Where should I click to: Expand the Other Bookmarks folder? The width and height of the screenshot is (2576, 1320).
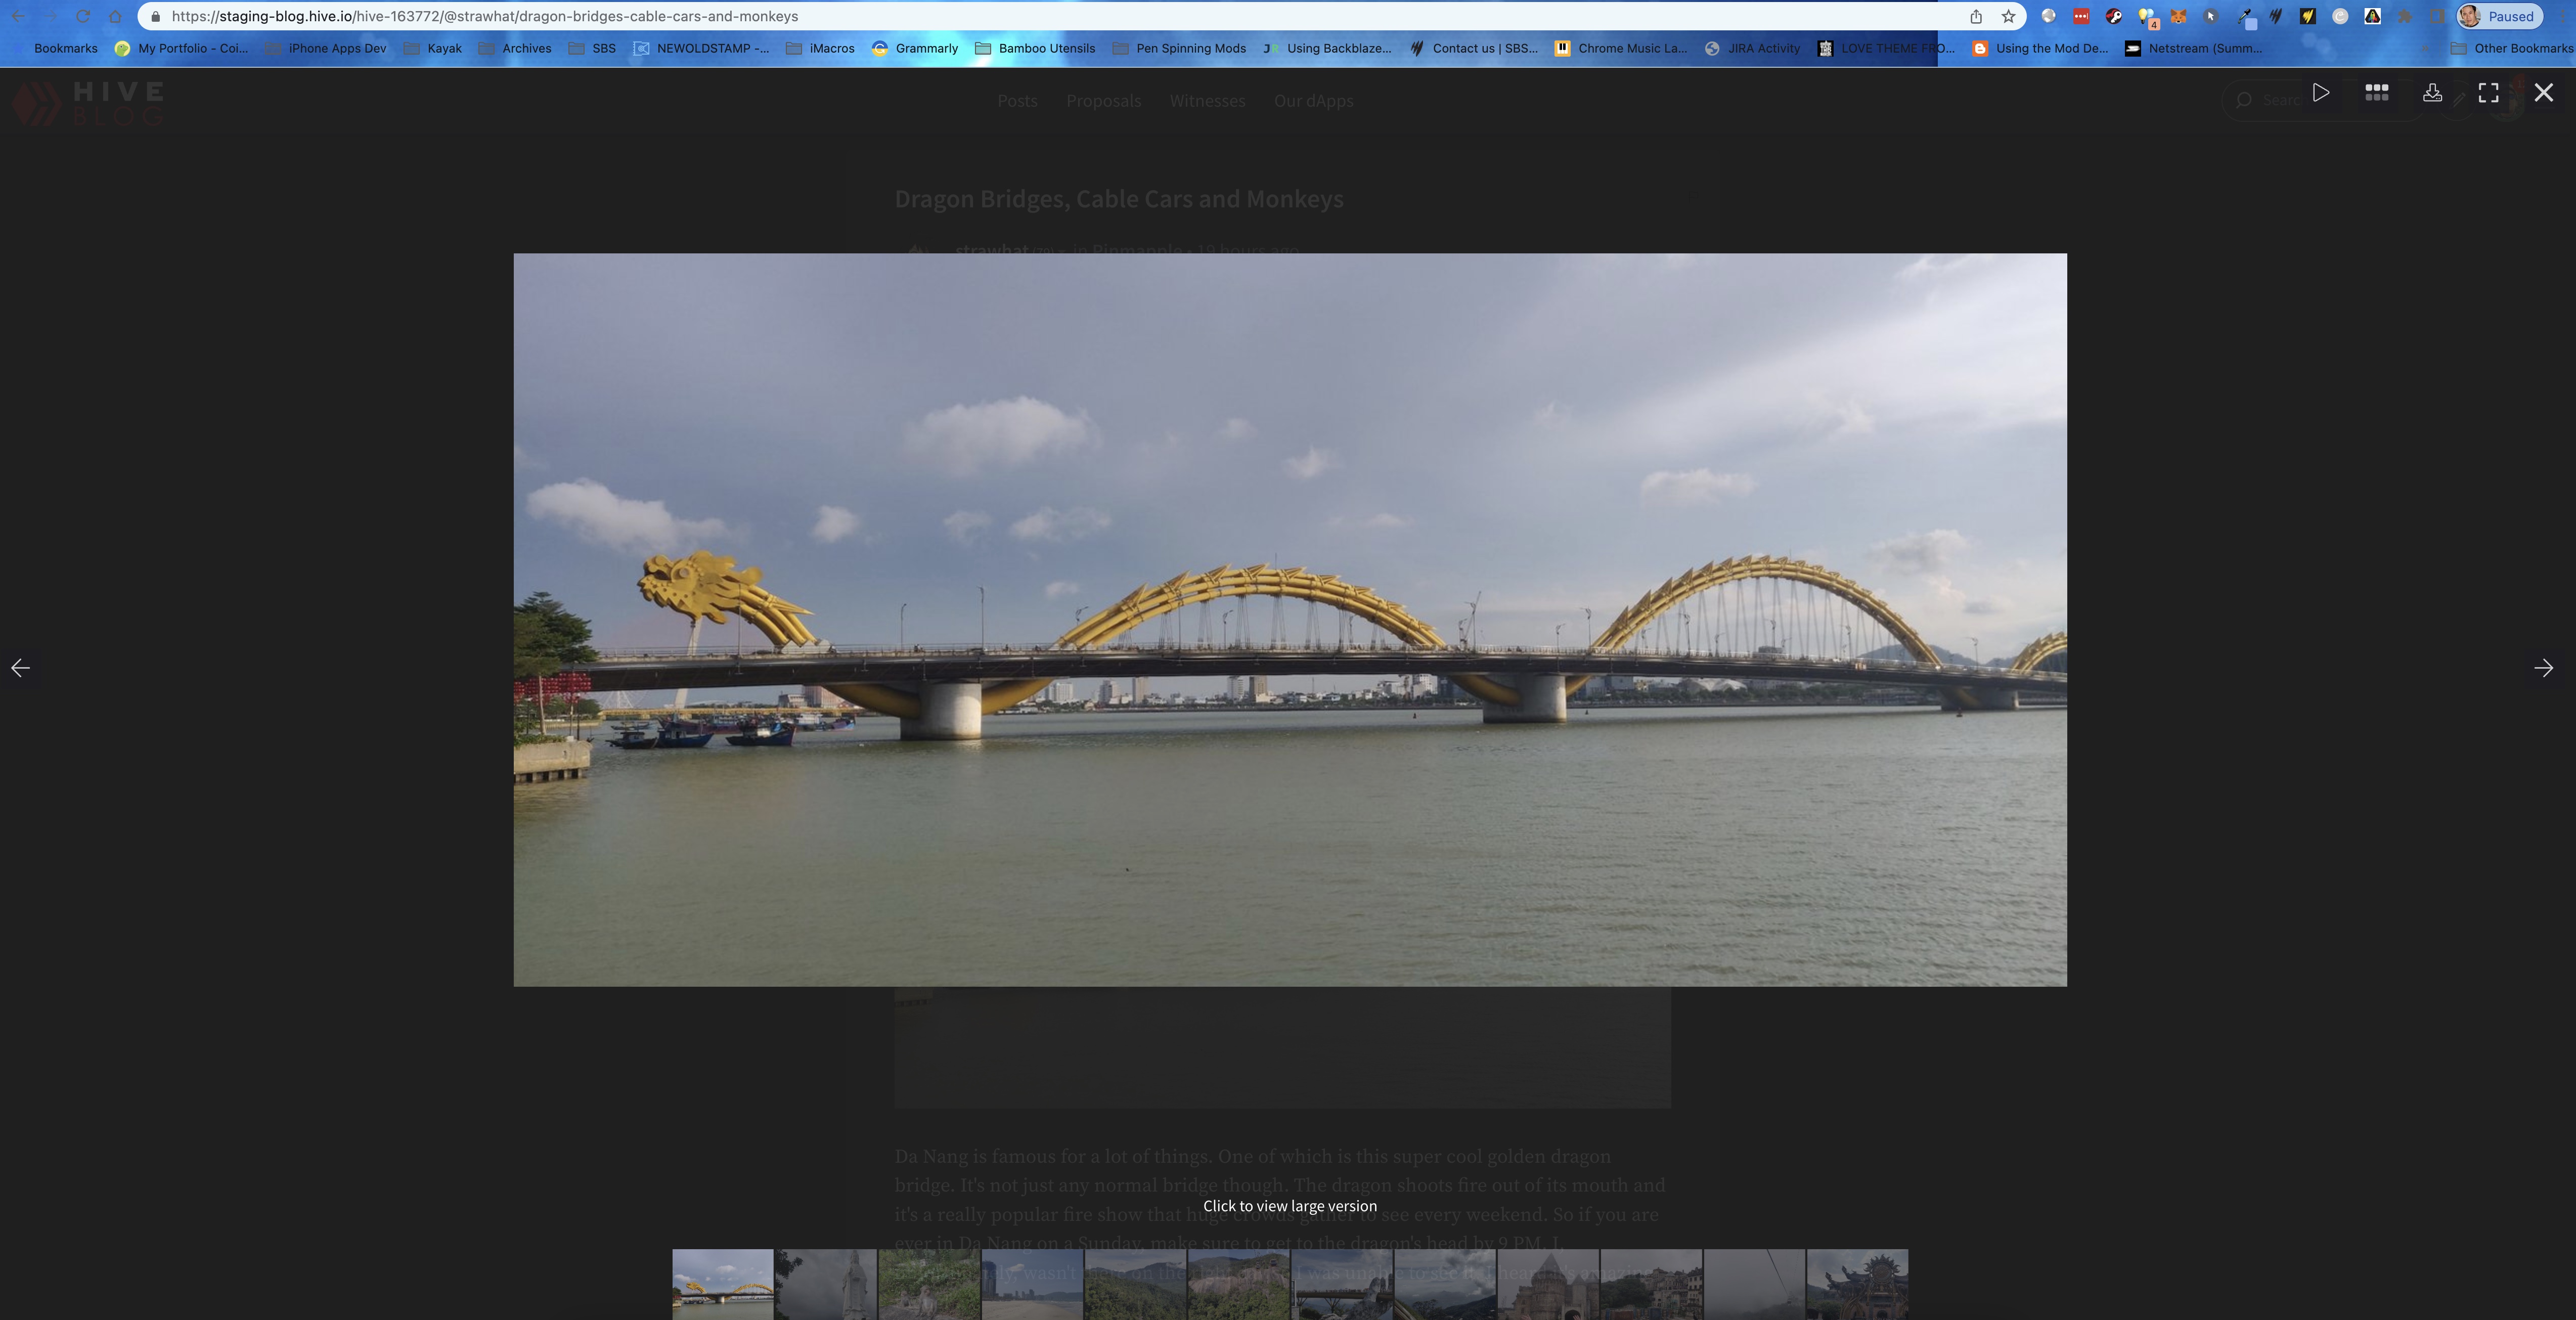[2511, 48]
